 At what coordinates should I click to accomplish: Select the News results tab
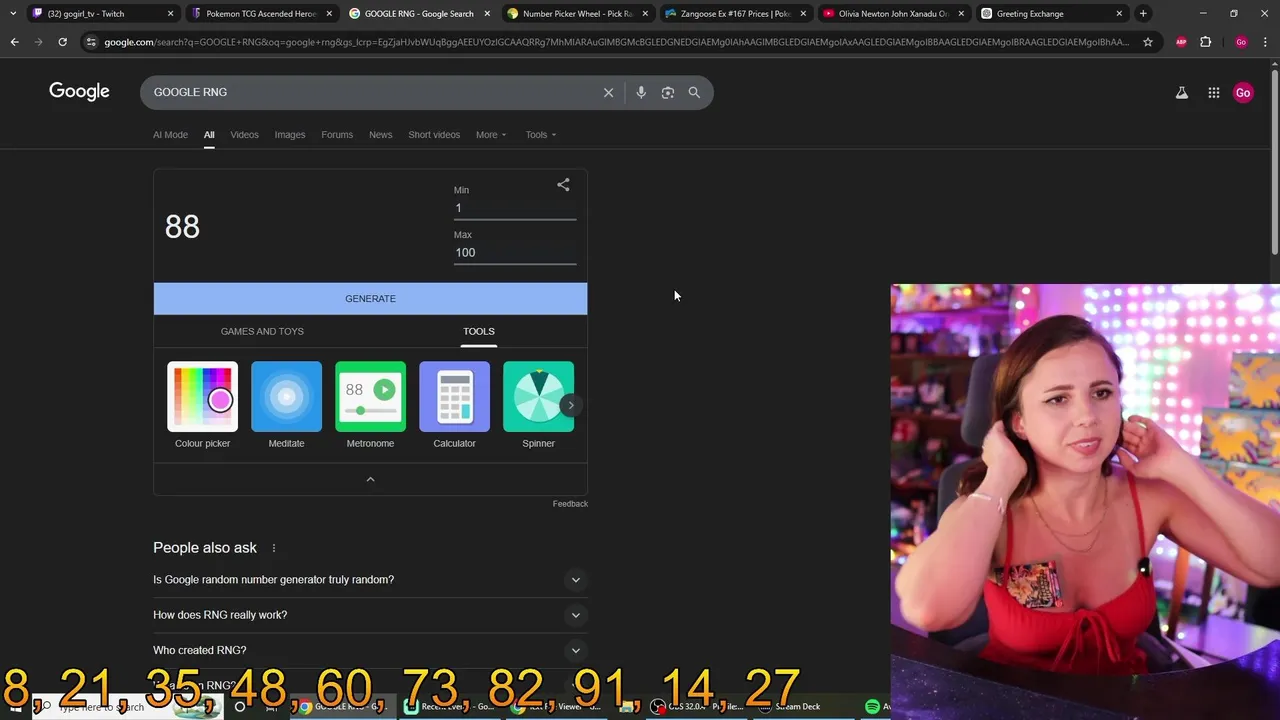coord(380,135)
